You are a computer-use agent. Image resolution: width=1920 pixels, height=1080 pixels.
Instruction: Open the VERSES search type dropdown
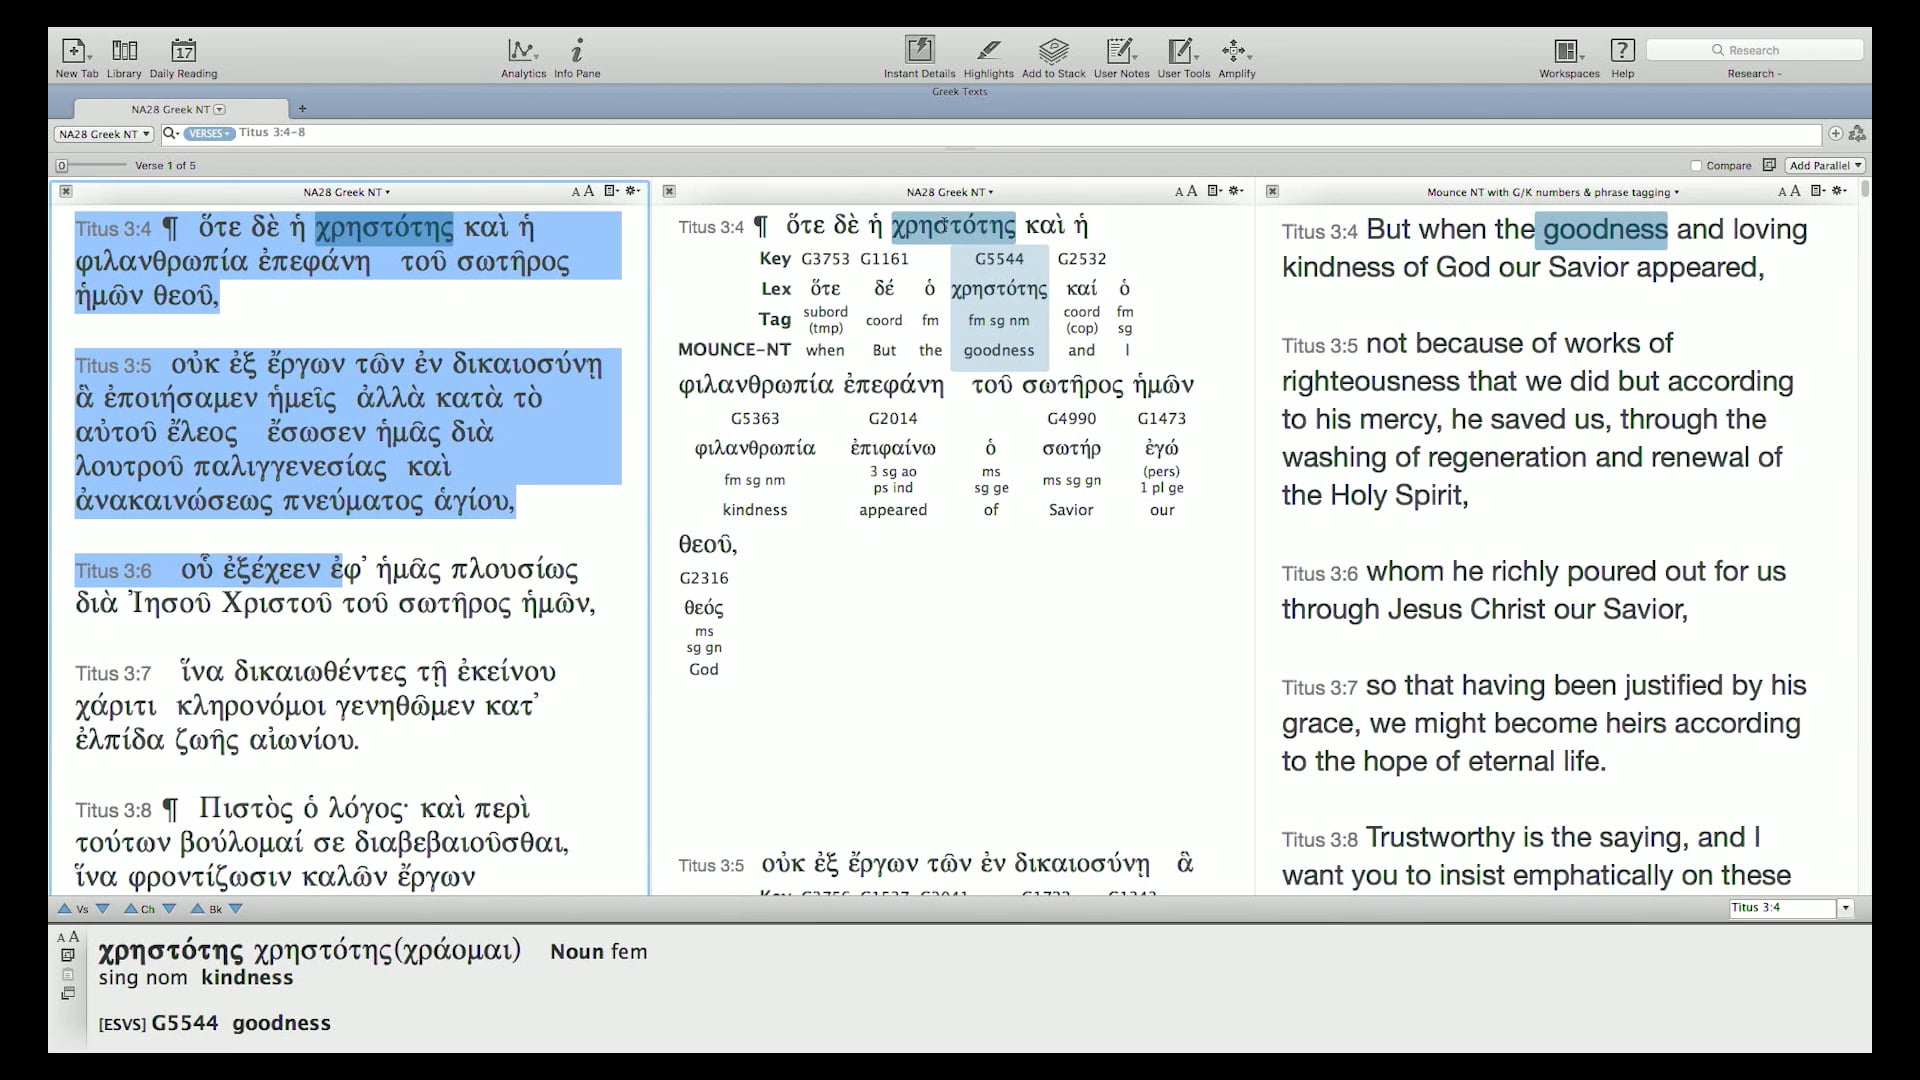coord(209,134)
